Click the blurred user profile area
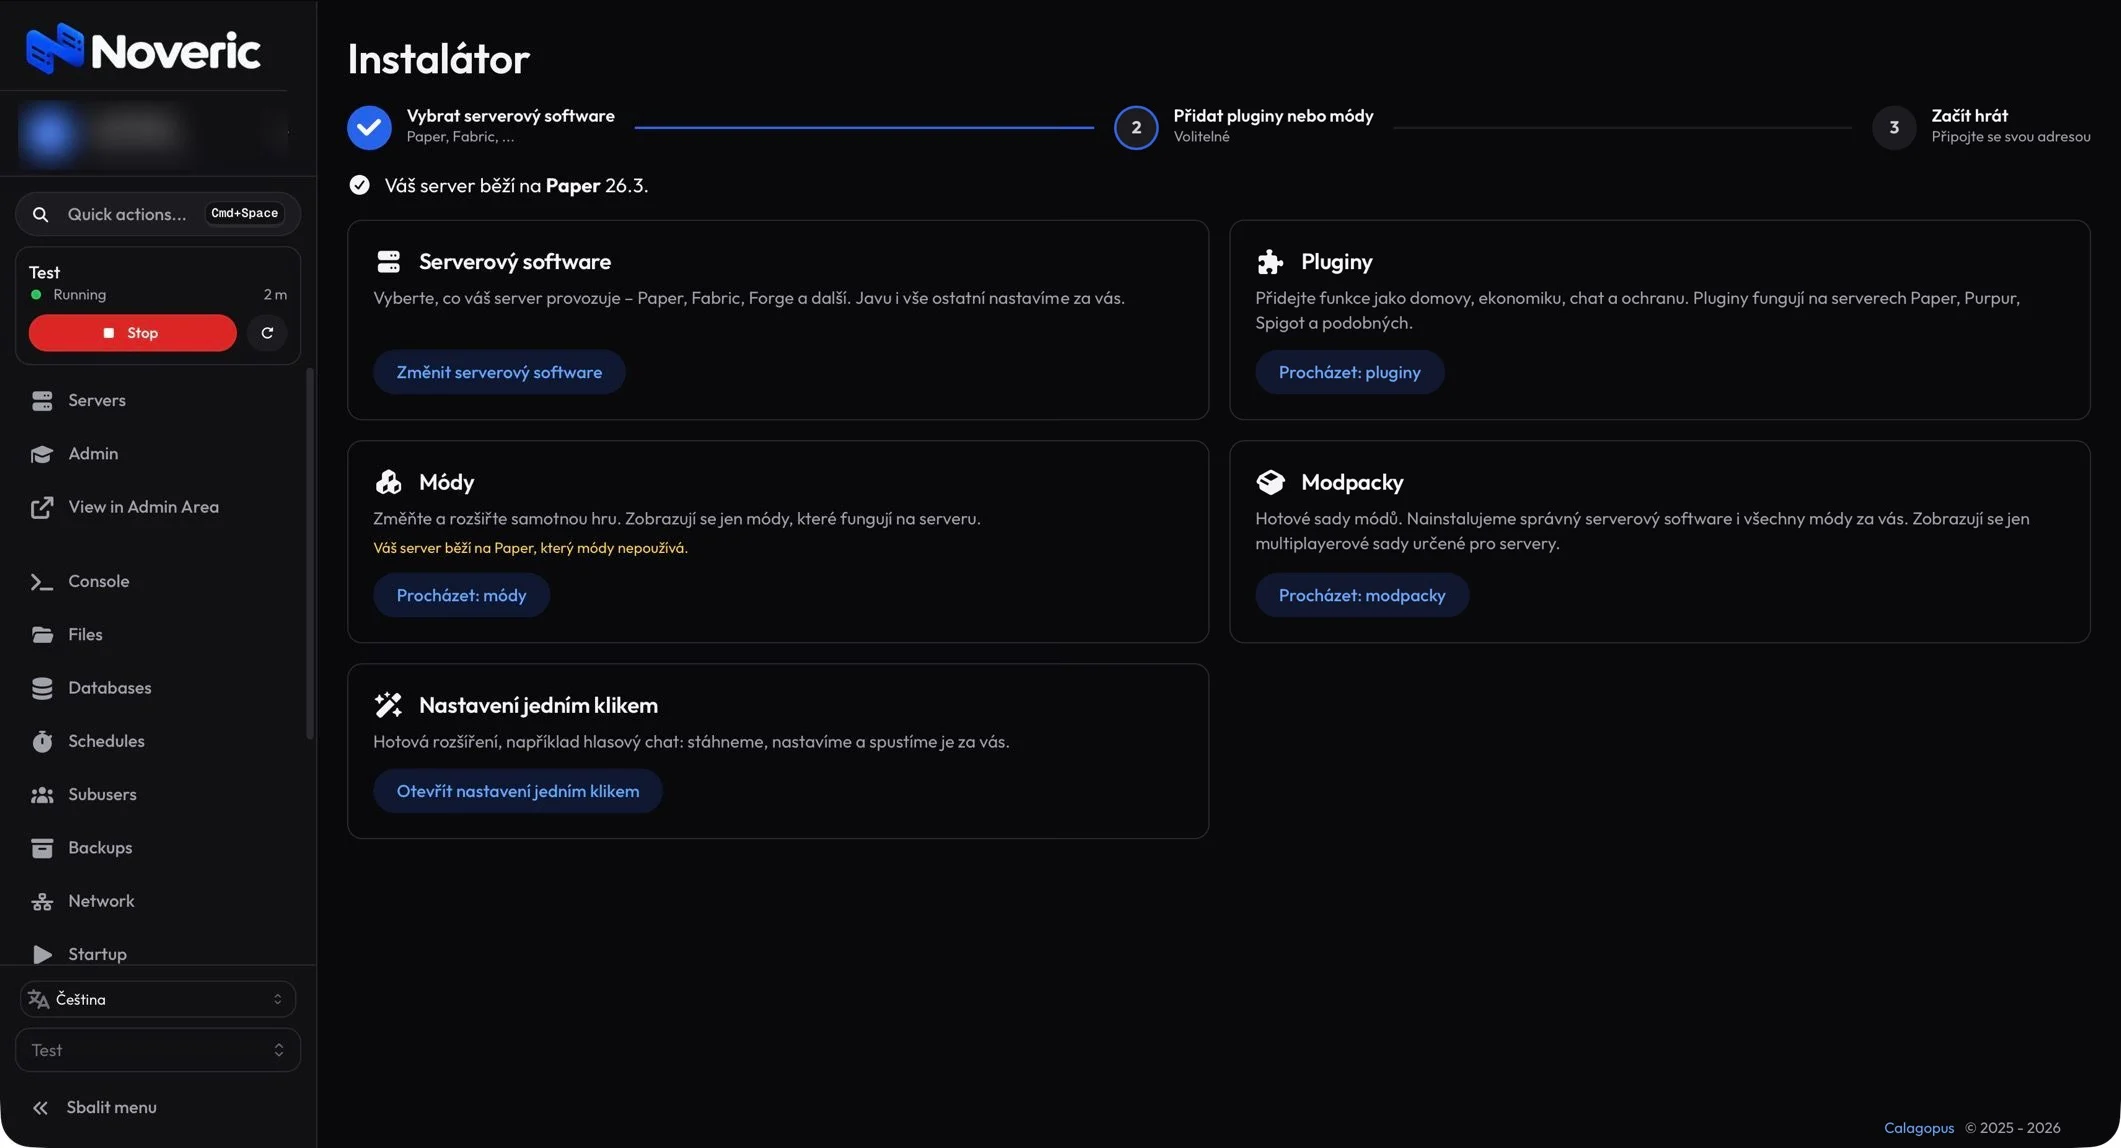Image resolution: width=2121 pixels, height=1148 pixels. click(x=152, y=132)
